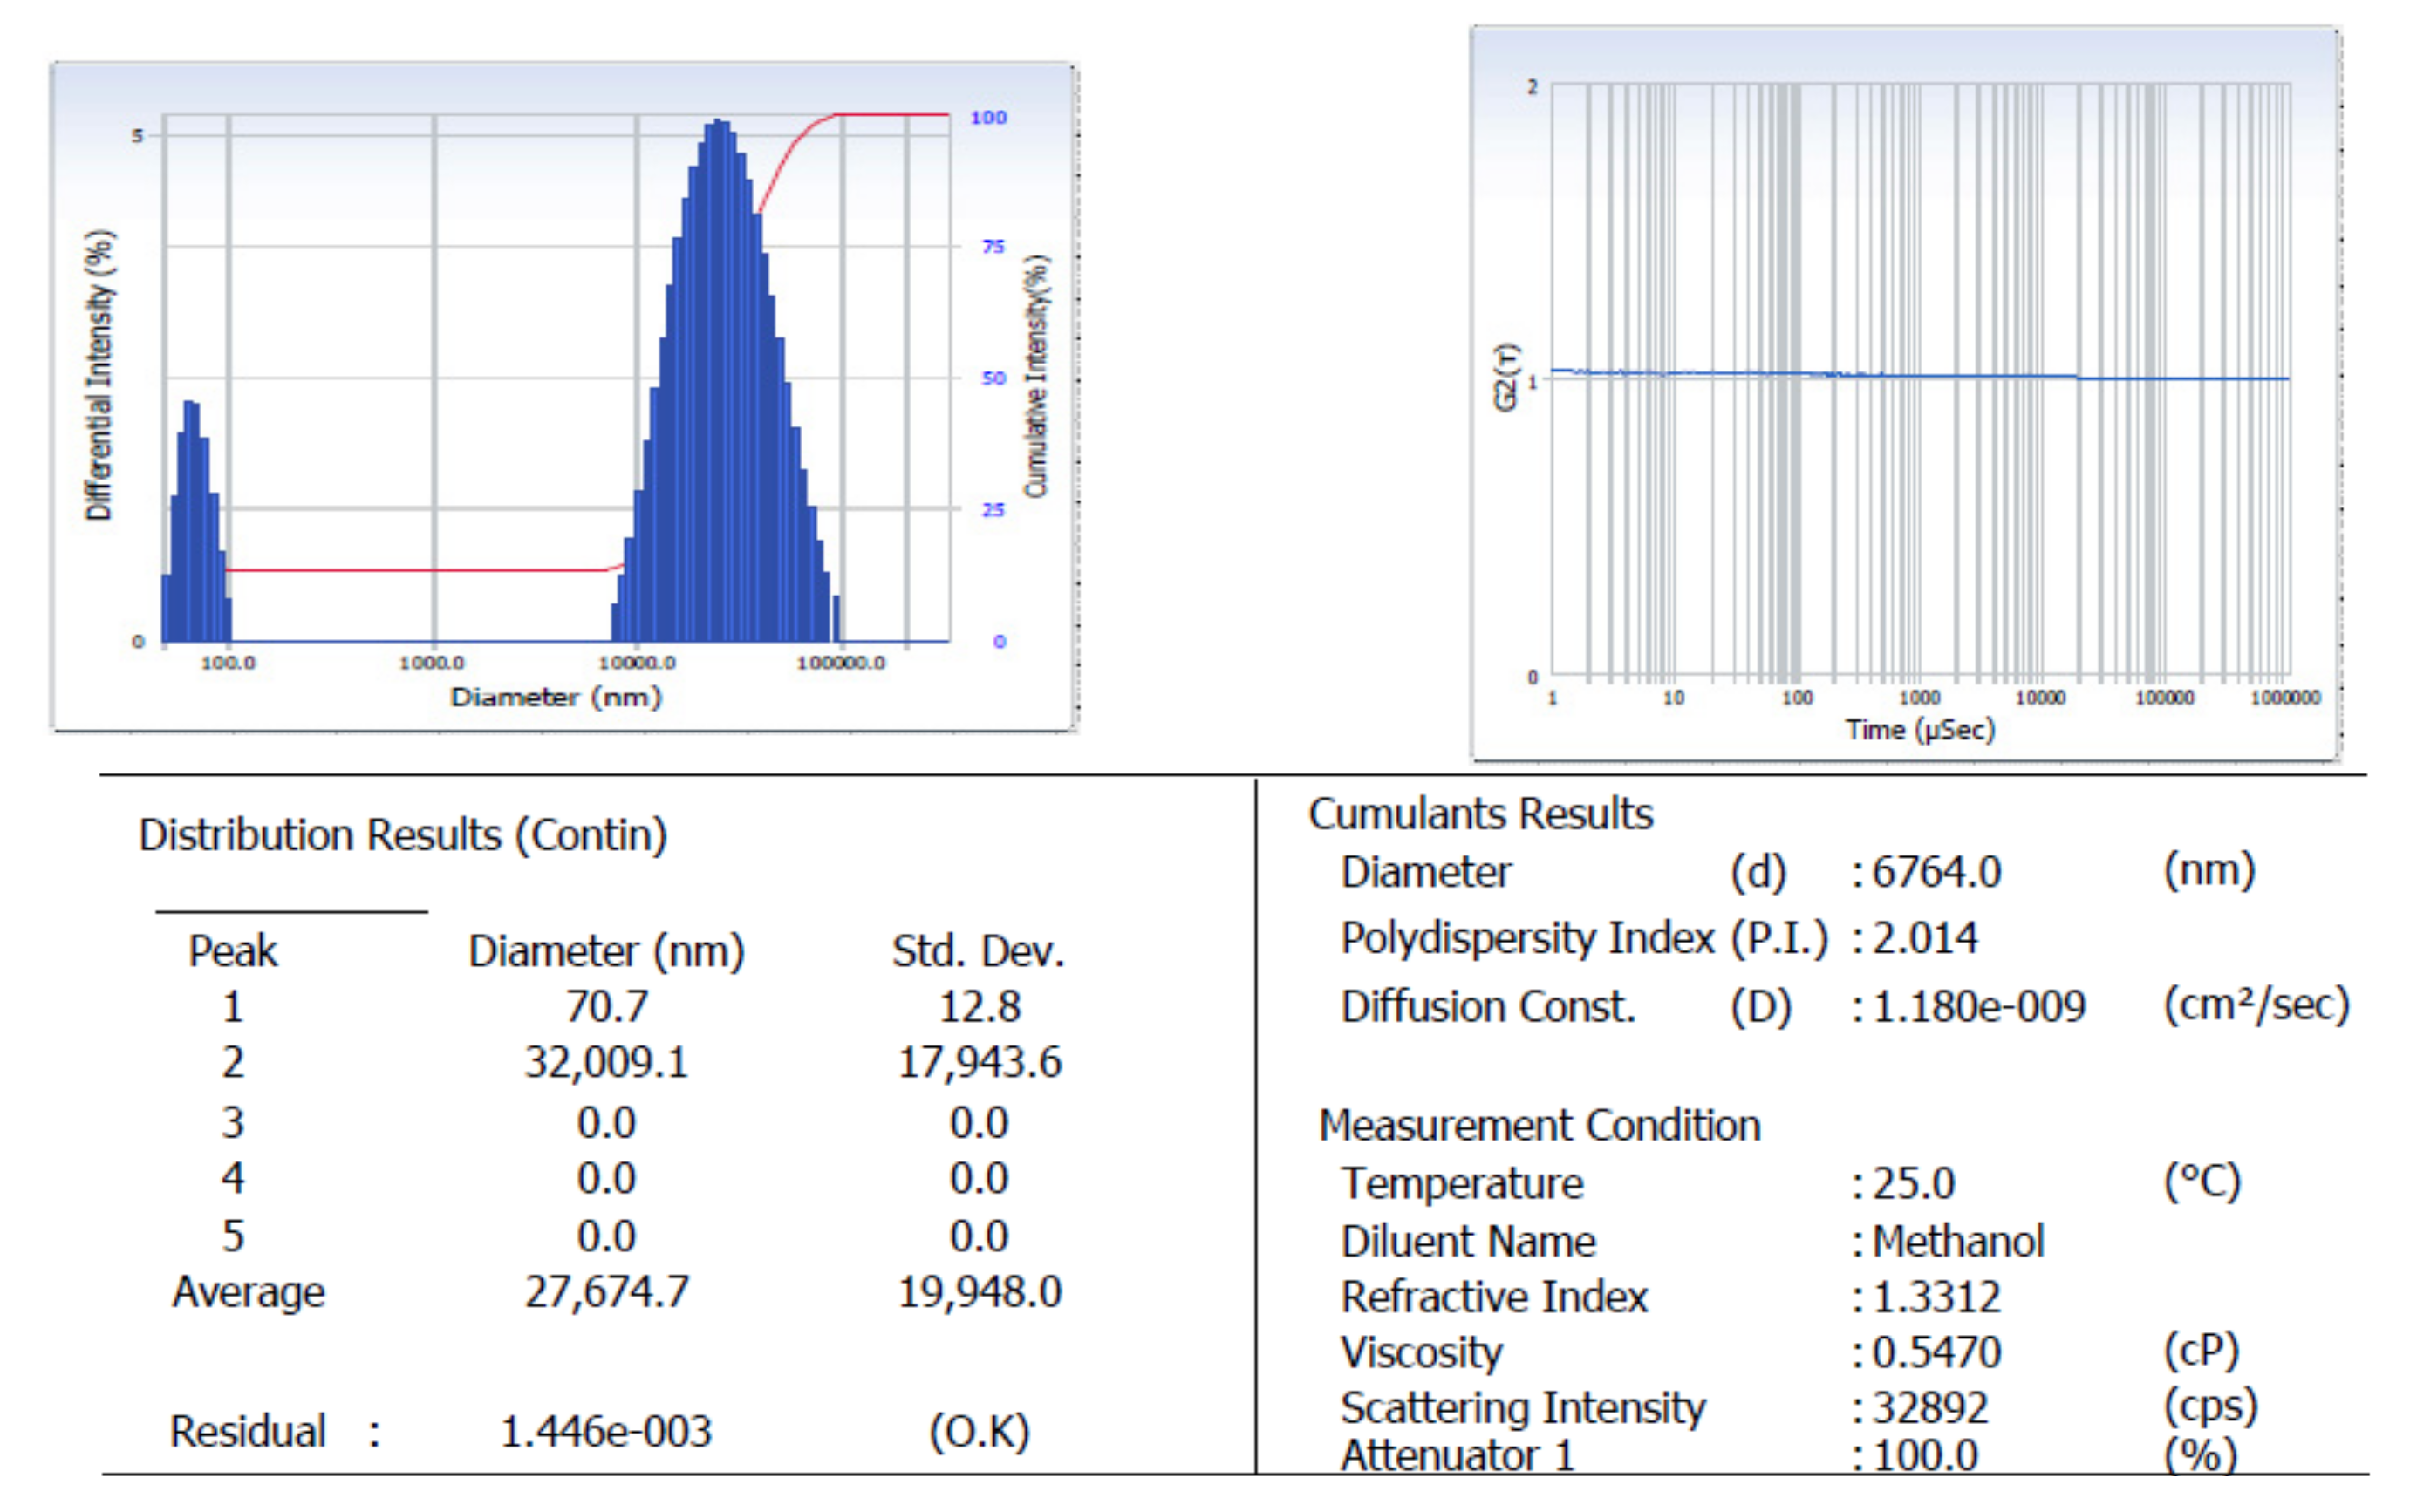Click the Scattering Intensity value 32892
2410x1512 pixels.
[1929, 1408]
